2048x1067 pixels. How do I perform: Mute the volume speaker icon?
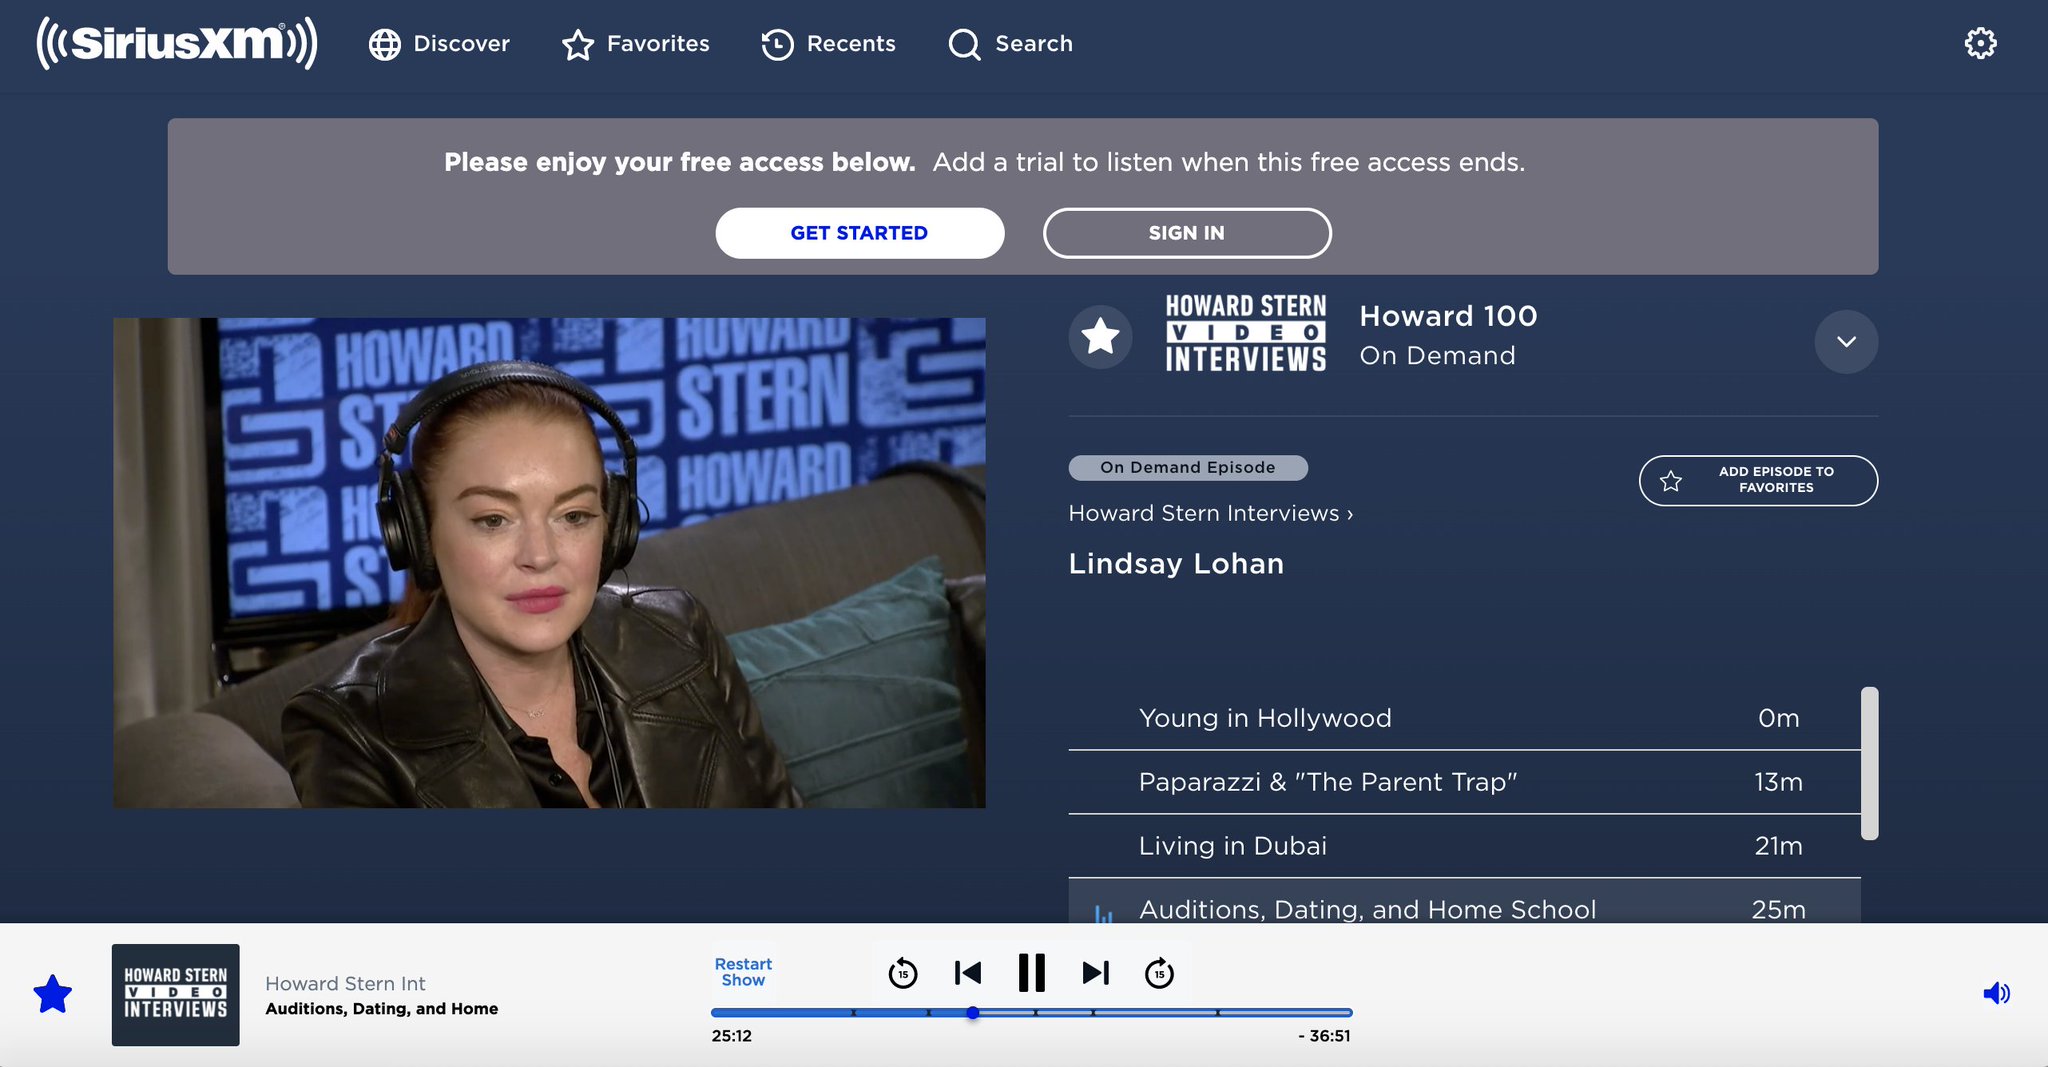tap(1996, 993)
